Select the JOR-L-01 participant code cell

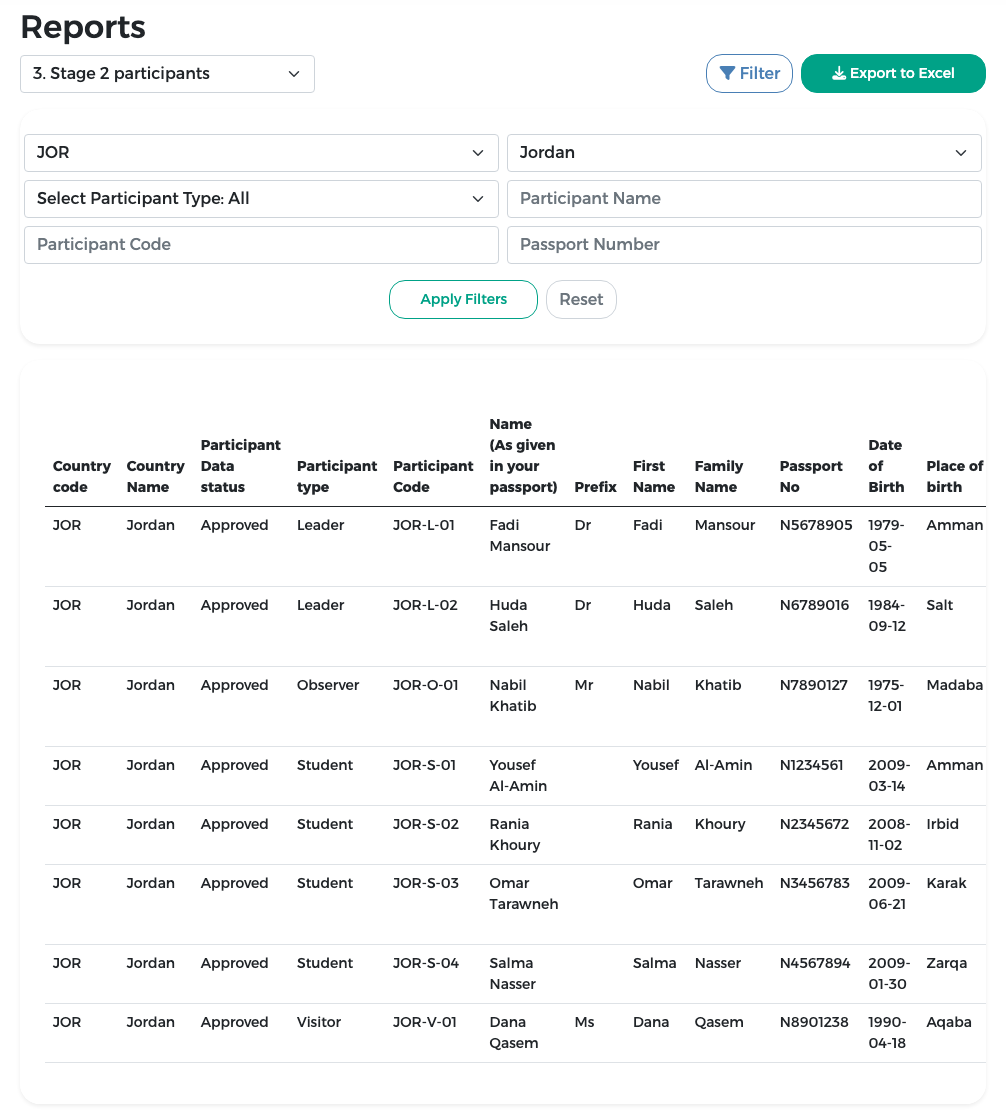[x=424, y=525]
